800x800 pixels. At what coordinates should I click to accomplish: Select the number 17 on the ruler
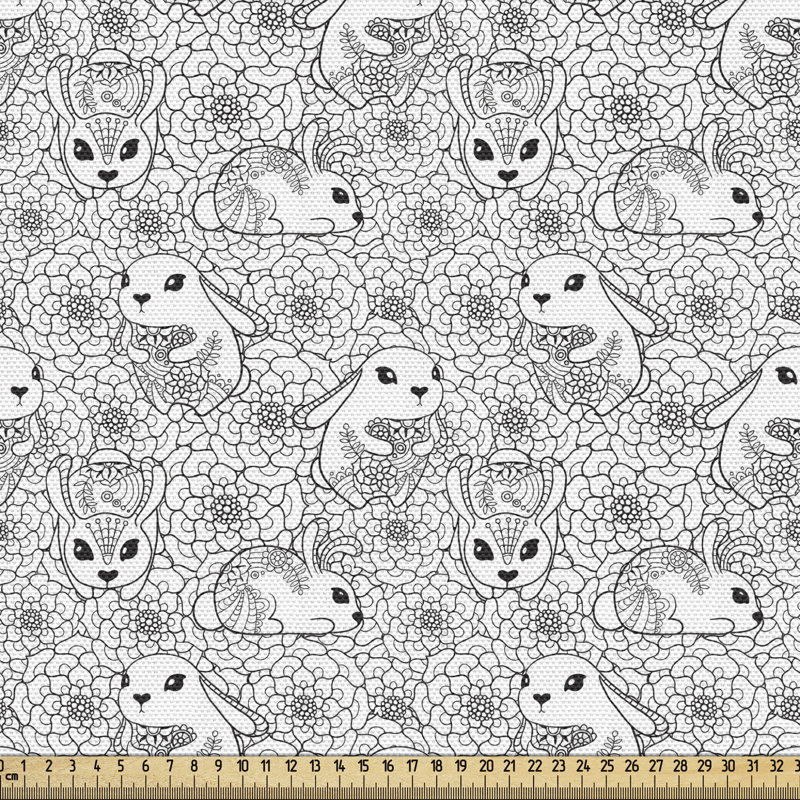point(412,766)
